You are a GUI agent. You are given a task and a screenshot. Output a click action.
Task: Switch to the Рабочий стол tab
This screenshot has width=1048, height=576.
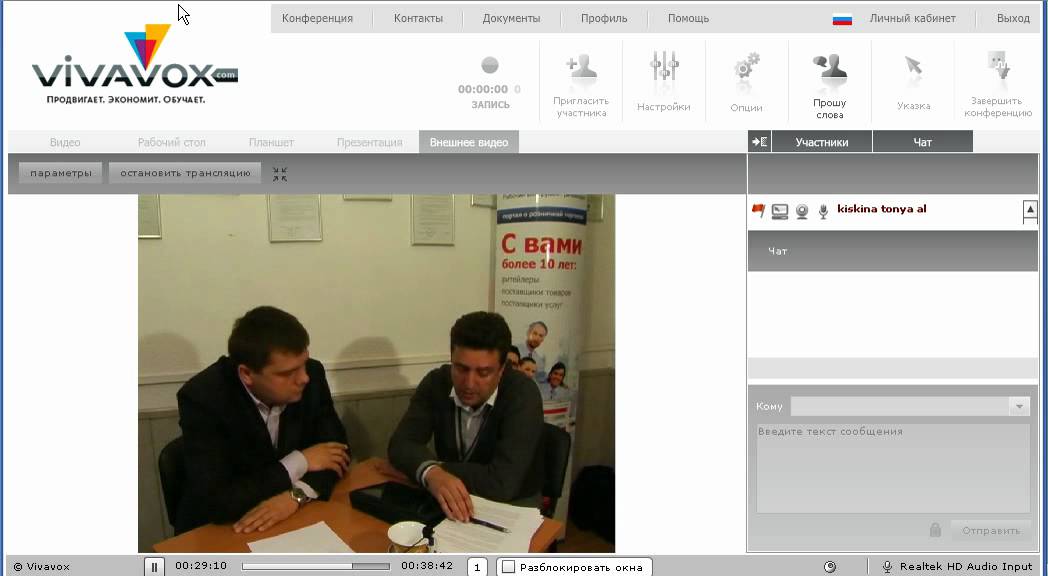click(x=172, y=142)
